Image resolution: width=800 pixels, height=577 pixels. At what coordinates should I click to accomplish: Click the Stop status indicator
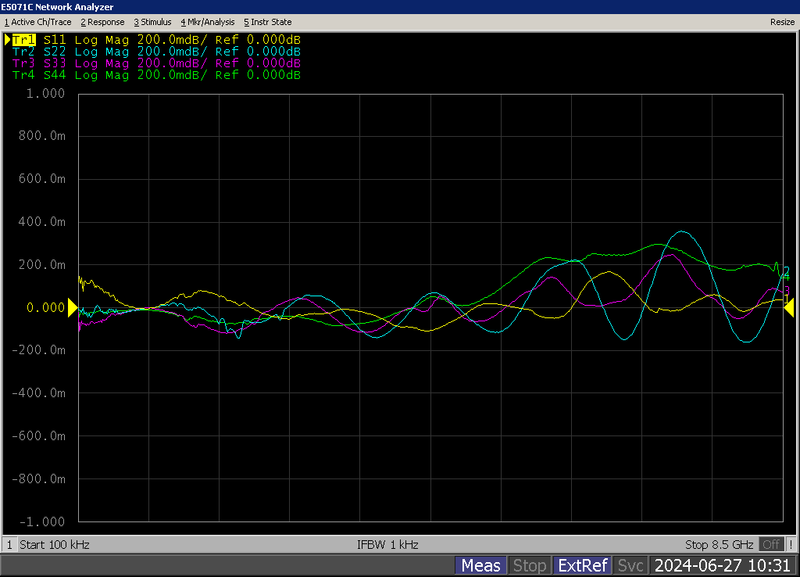point(529,566)
